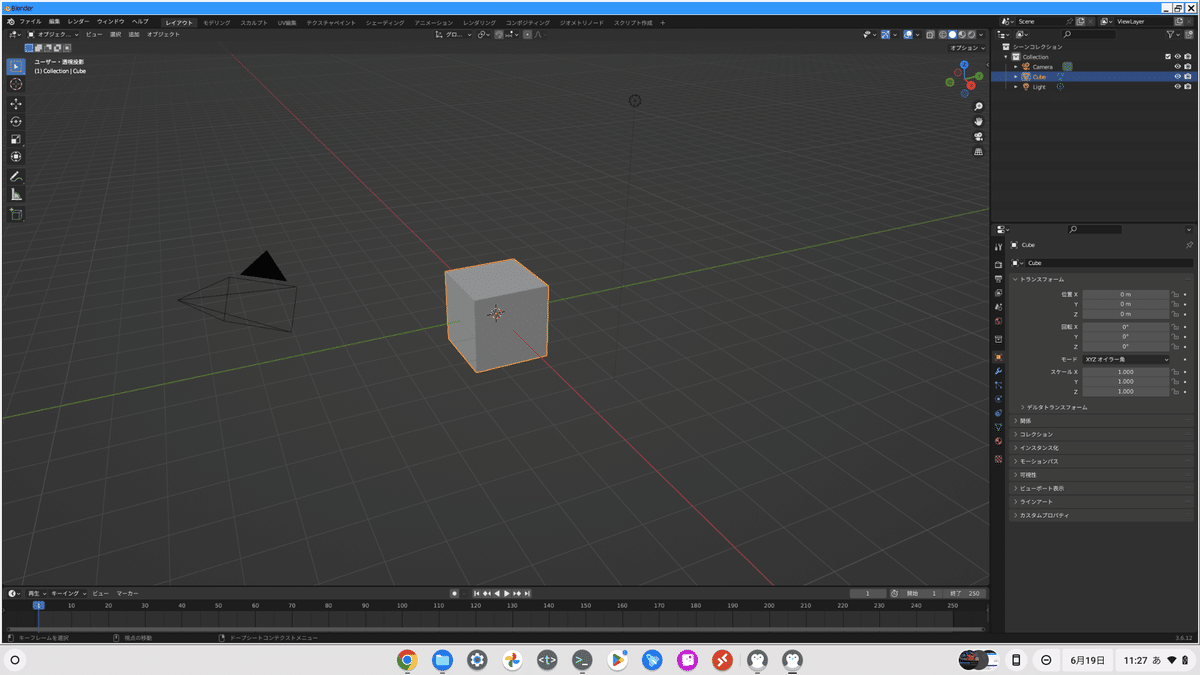Open the Object Constraints properties tab

click(998, 413)
